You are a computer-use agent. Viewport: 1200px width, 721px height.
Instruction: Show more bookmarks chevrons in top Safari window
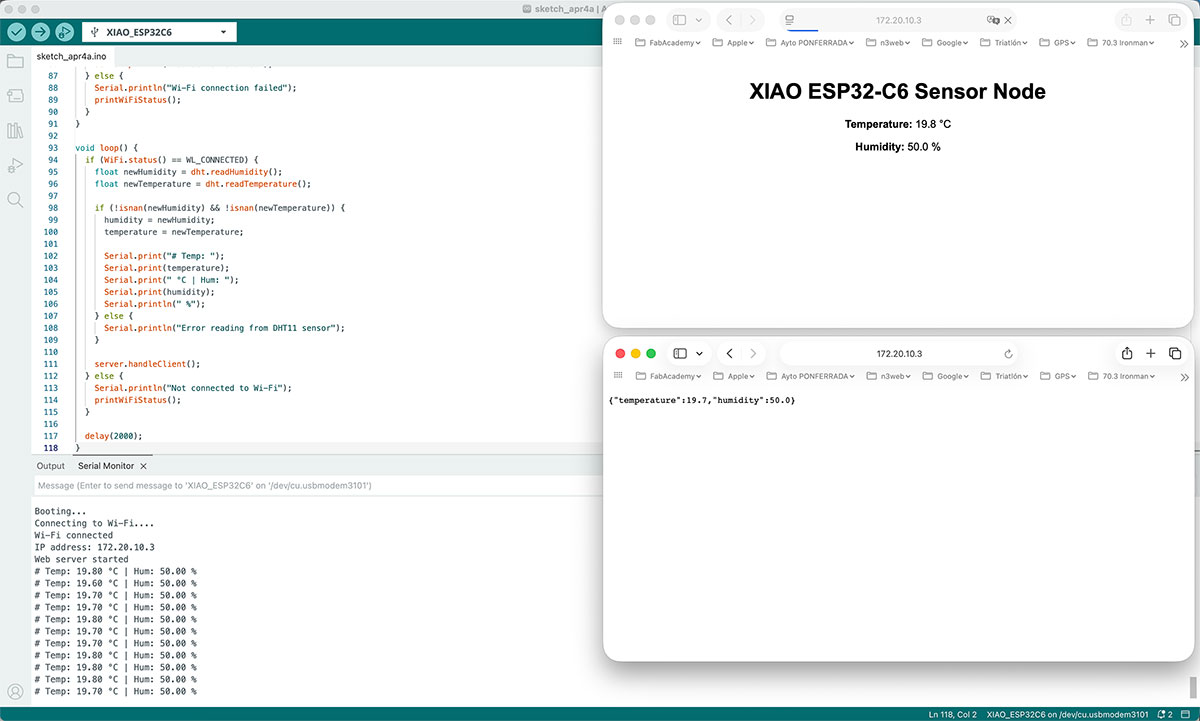point(1184,43)
